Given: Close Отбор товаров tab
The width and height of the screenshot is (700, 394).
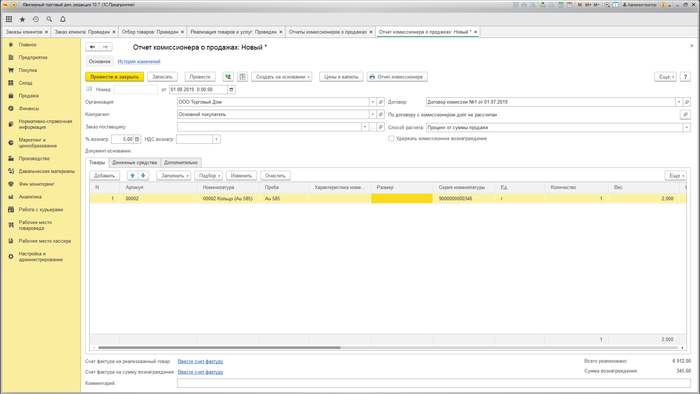Looking at the screenshot, I should pos(182,32).
